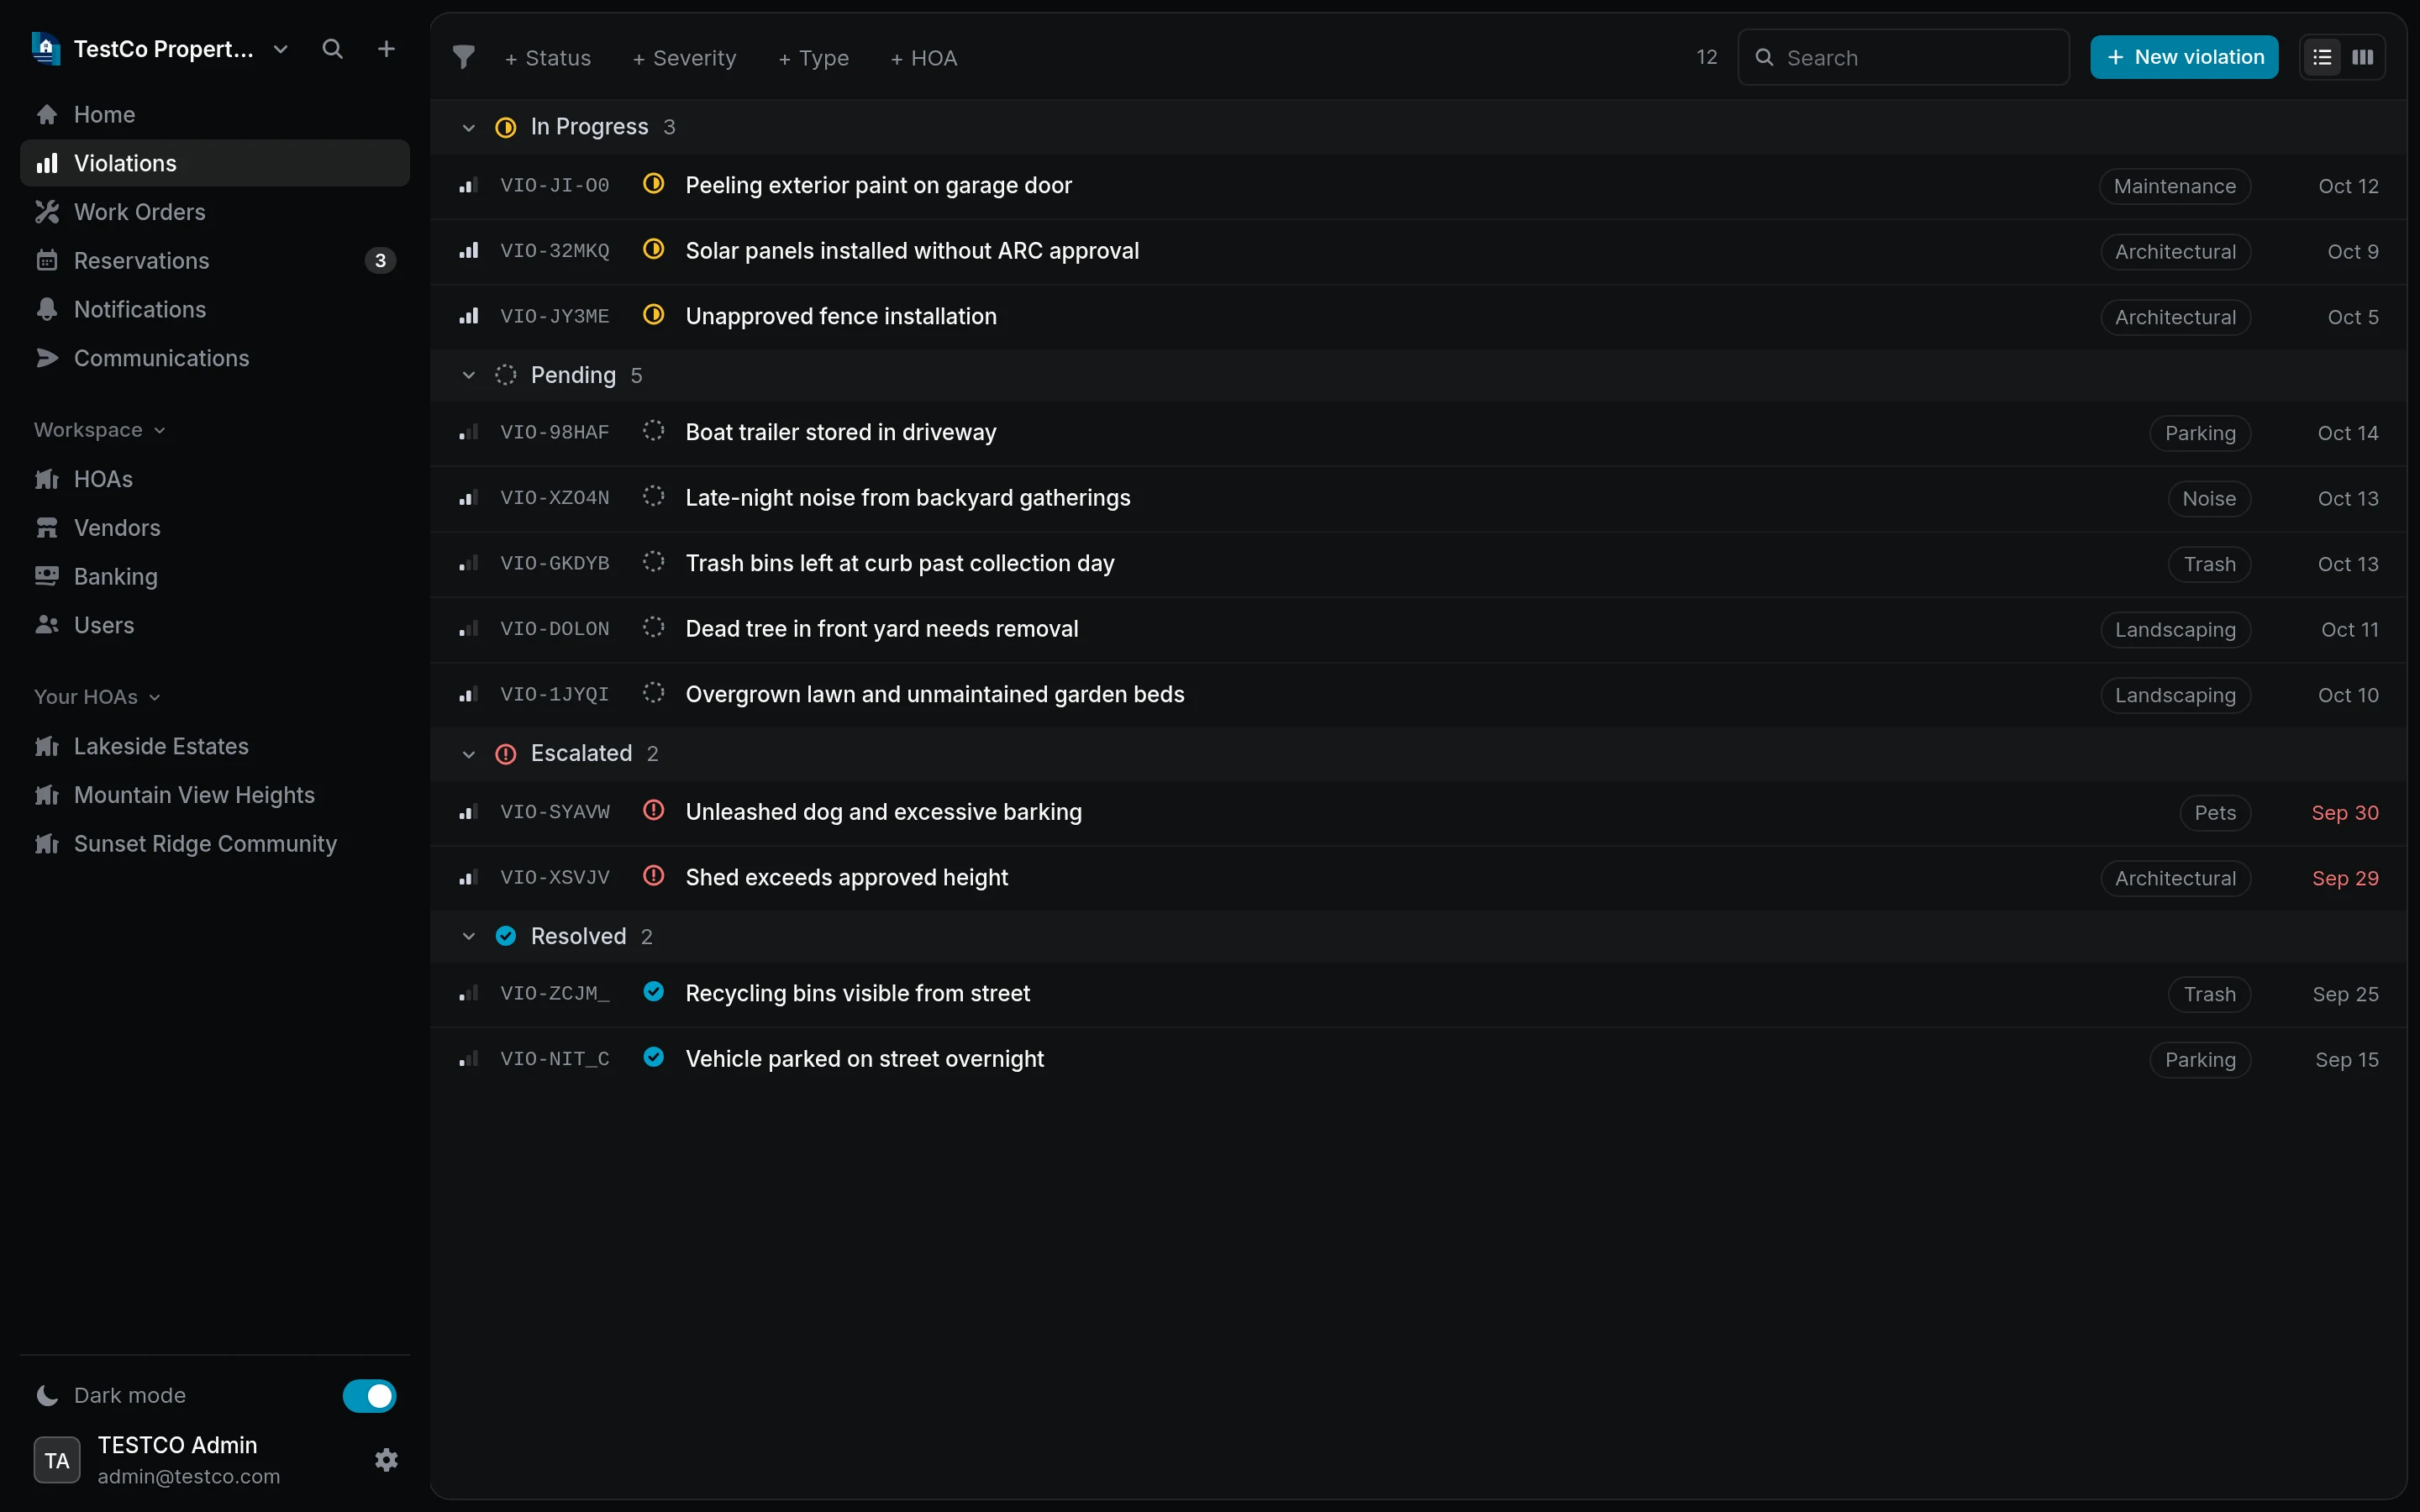Add a Status filter

coord(548,58)
